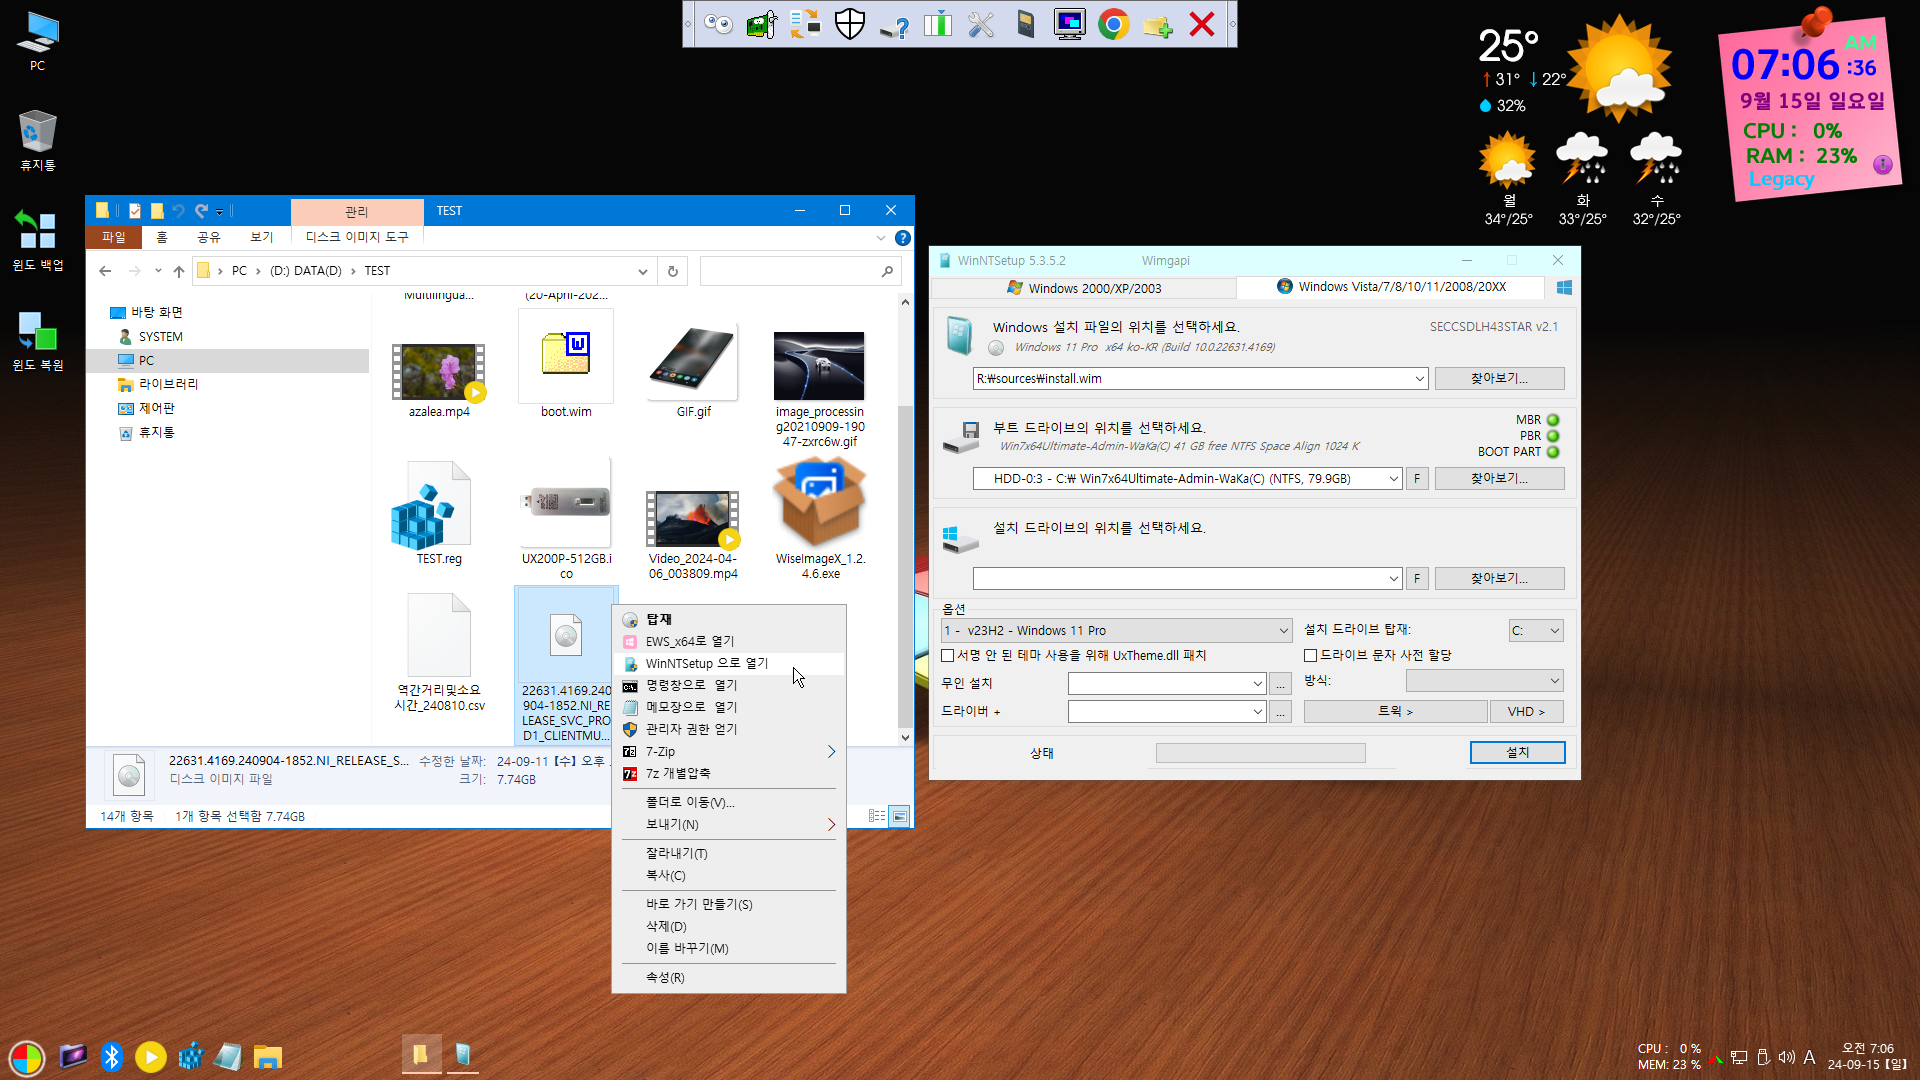This screenshot has width=1920, height=1080.
Task: Select azalea.mp4 video file
Action: [439, 380]
